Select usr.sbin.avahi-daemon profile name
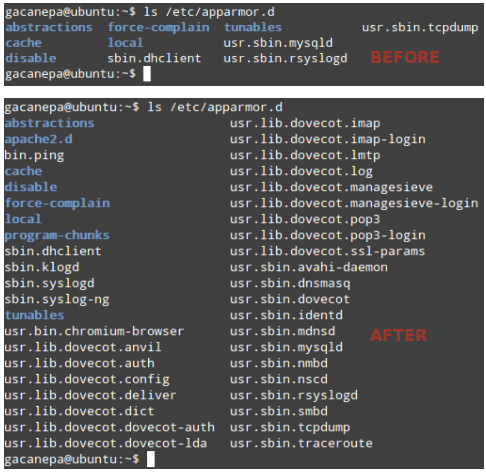486x472 pixels. pyautogui.click(x=309, y=267)
